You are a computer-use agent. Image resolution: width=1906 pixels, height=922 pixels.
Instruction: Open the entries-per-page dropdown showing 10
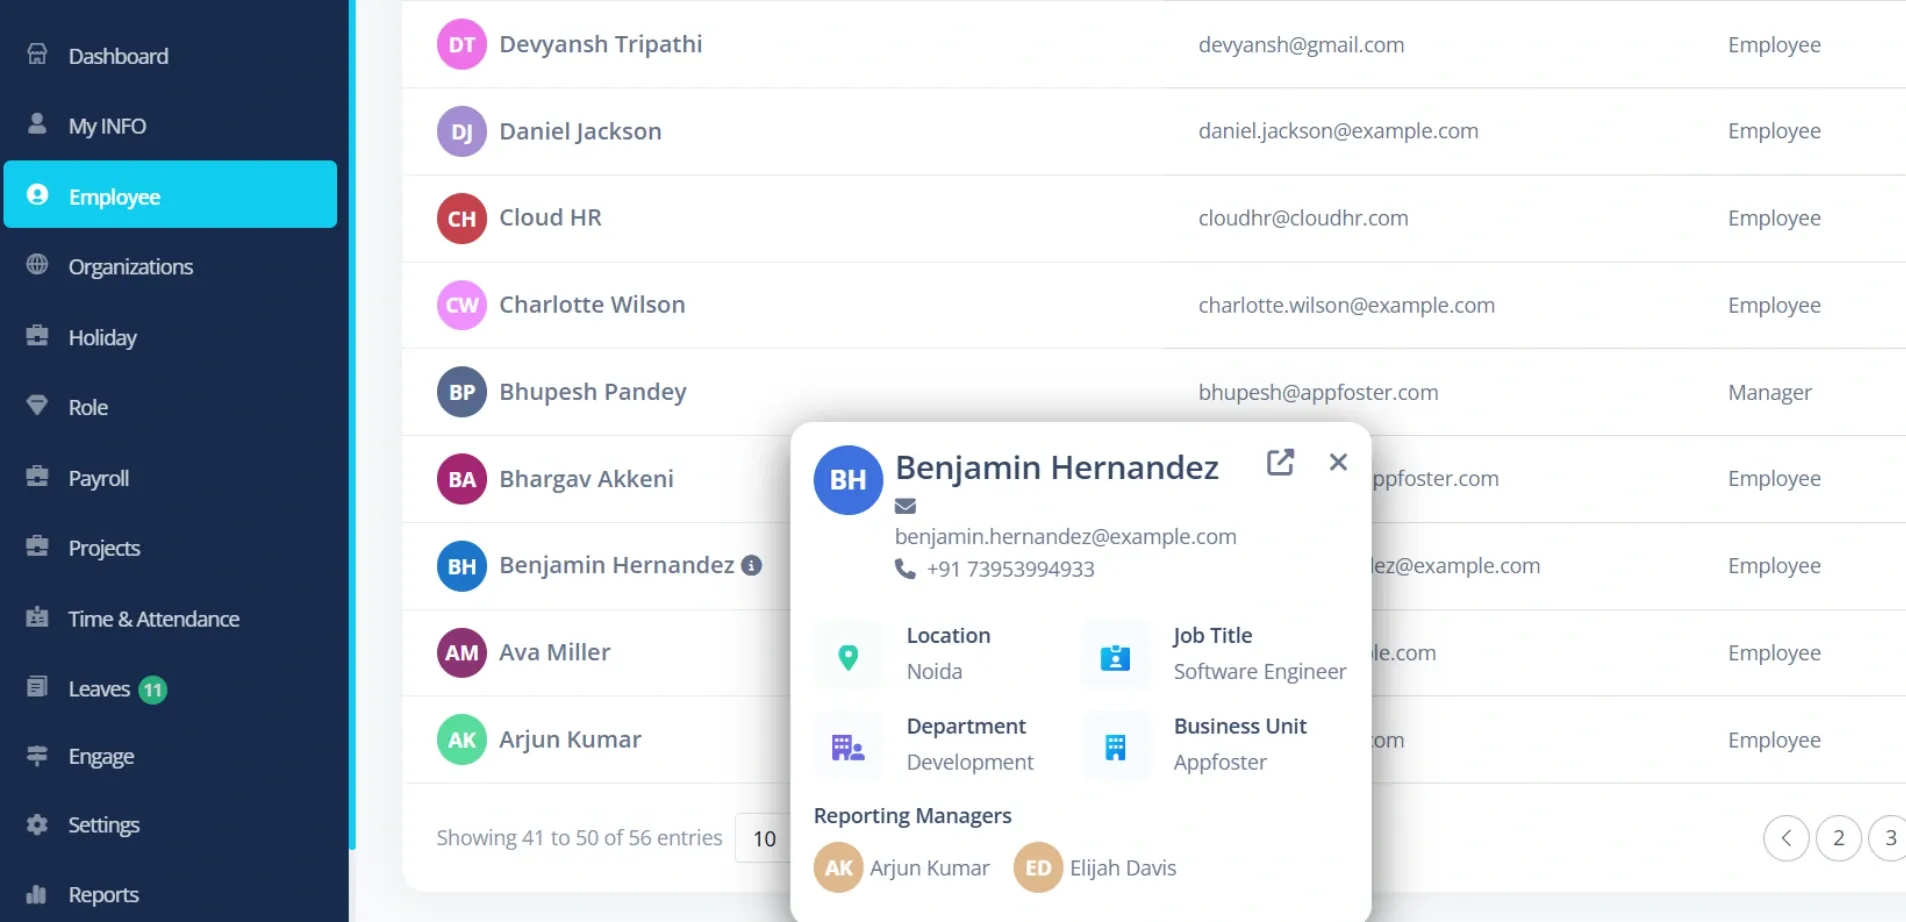click(764, 838)
